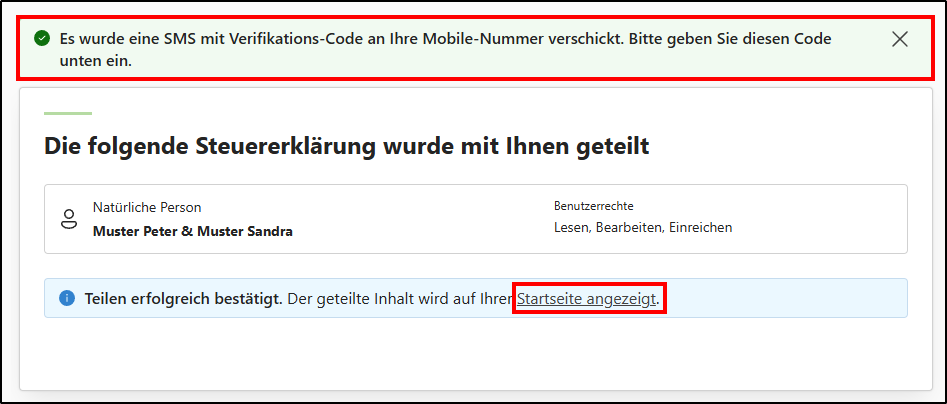
Task: Click the "Lesen" permission text
Action: click(x=572, y=228)
